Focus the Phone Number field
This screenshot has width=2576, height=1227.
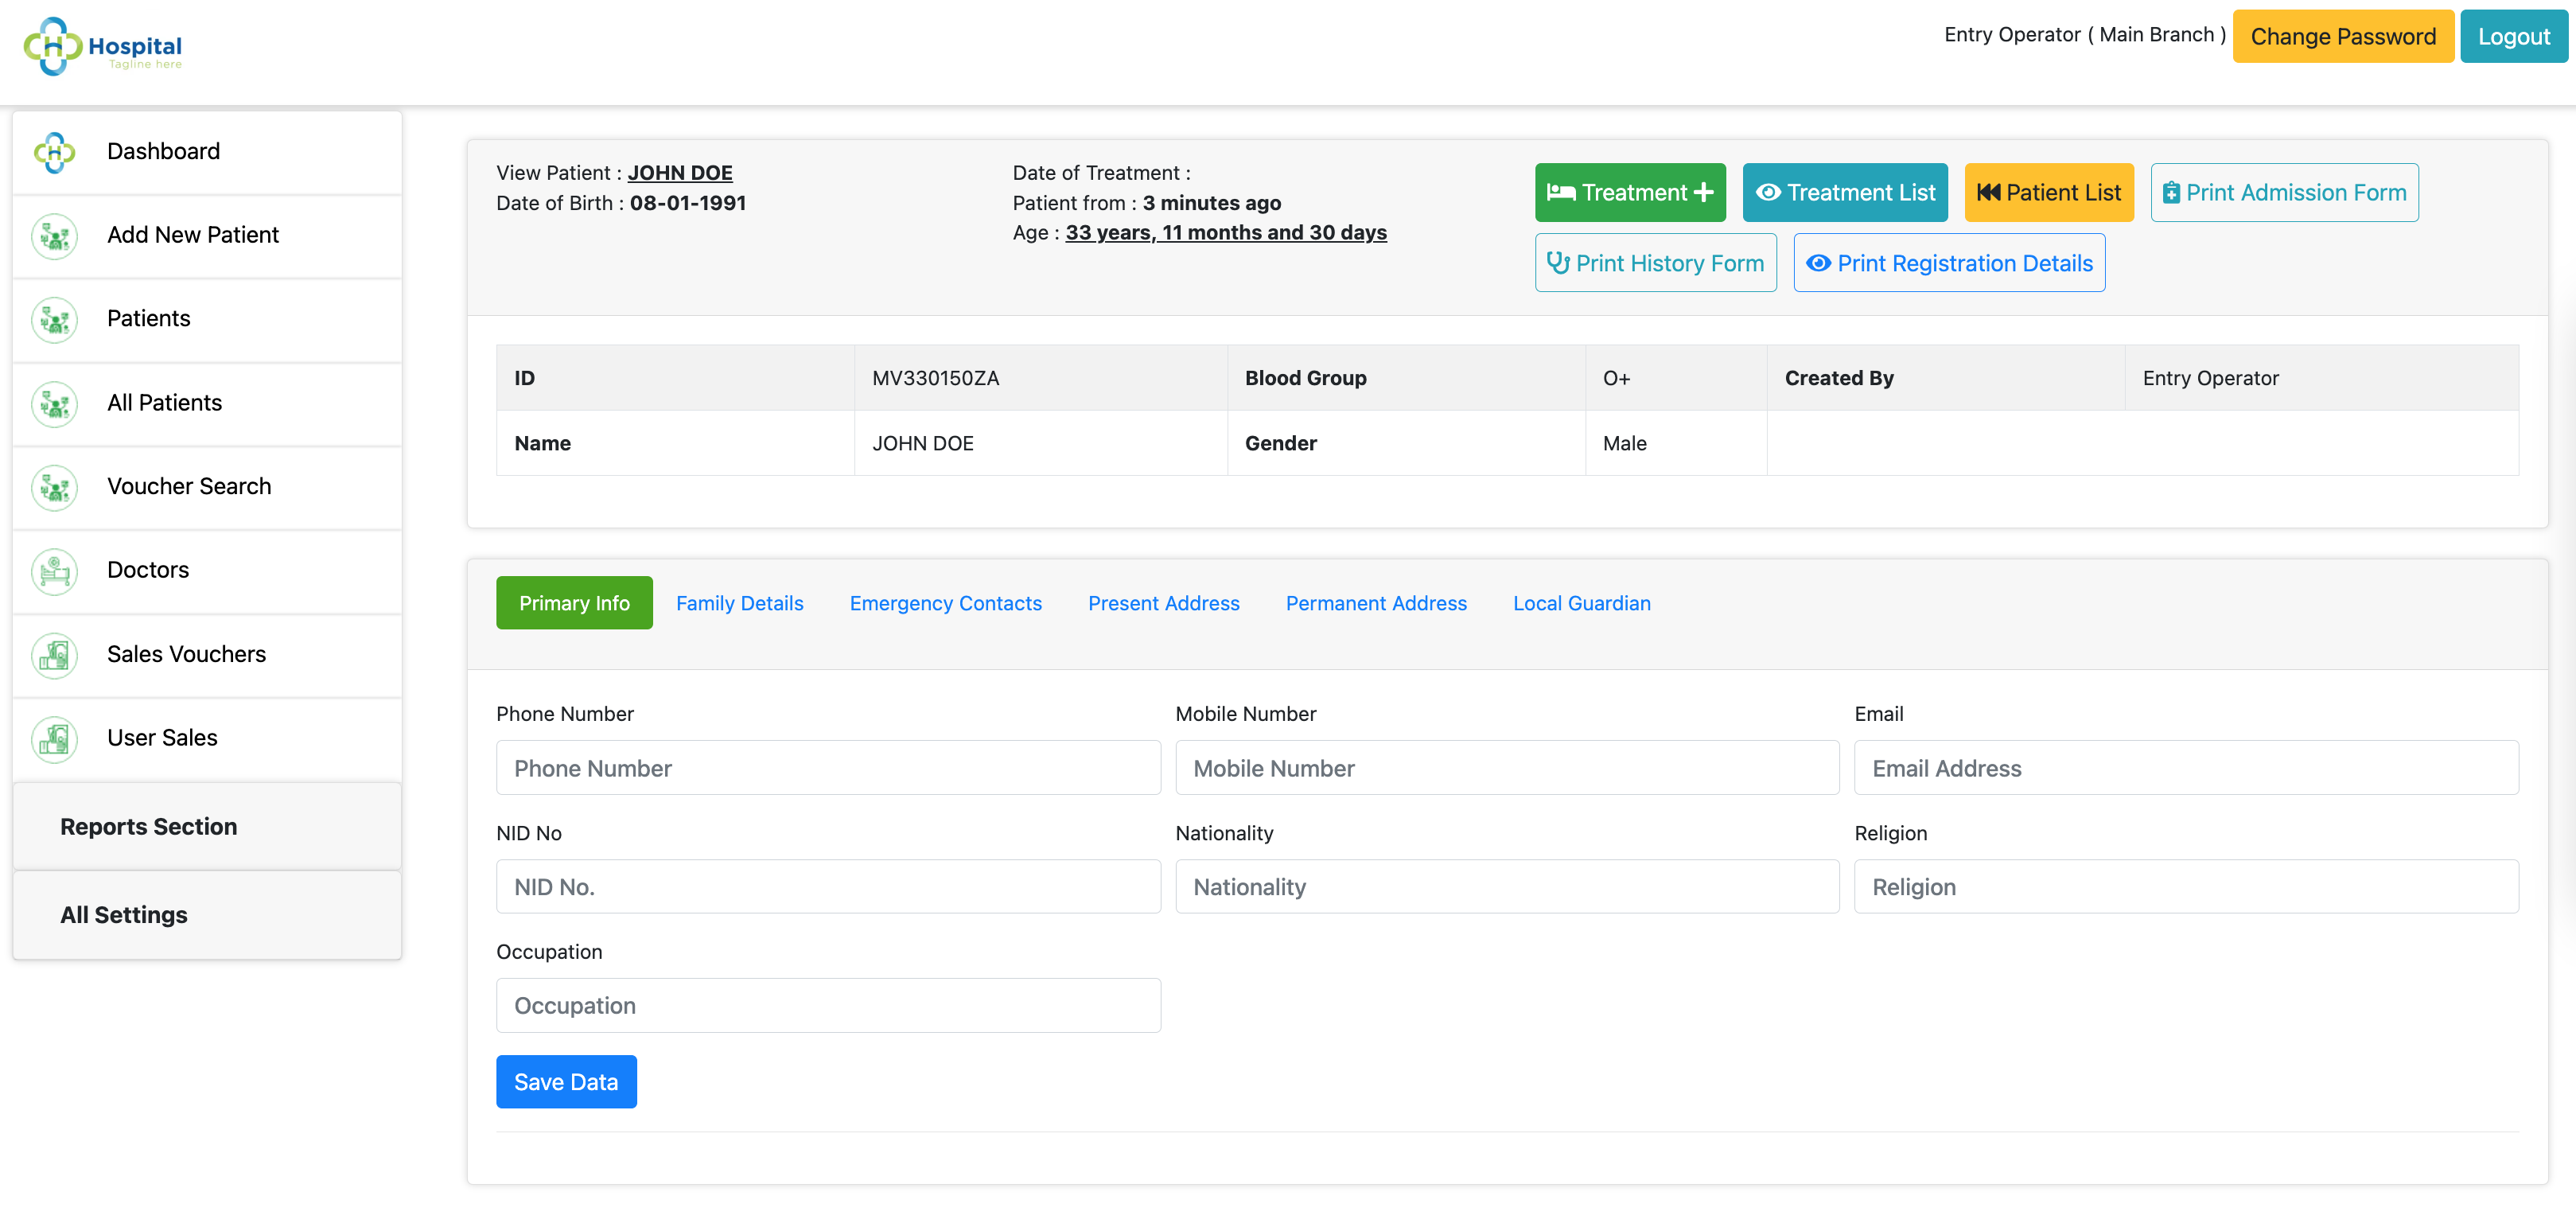(828, 768)
